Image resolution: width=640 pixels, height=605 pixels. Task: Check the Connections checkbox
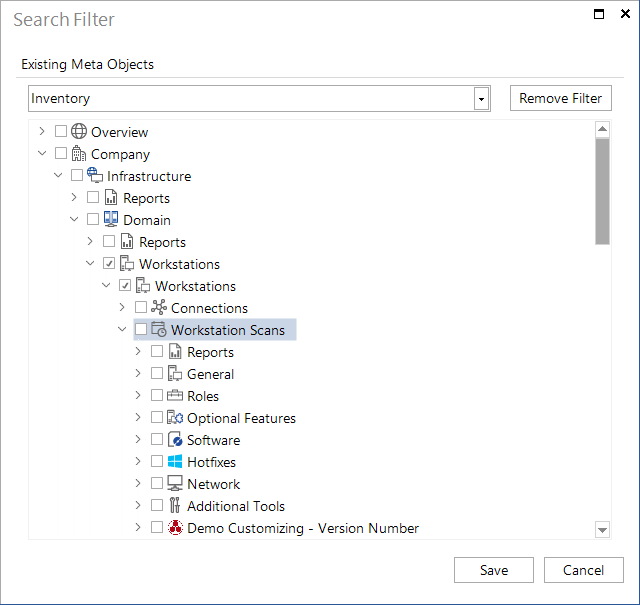141,307
